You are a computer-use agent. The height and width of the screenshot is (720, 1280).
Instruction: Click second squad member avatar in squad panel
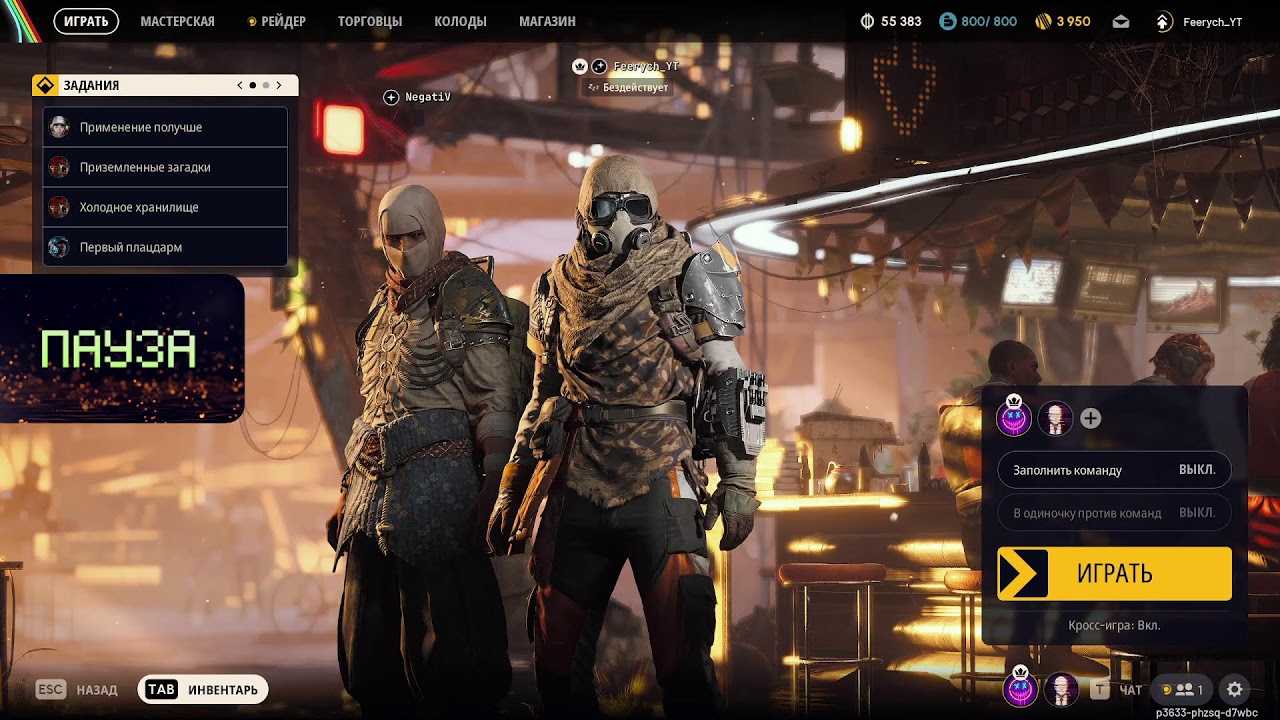(x=1055, y=419)
